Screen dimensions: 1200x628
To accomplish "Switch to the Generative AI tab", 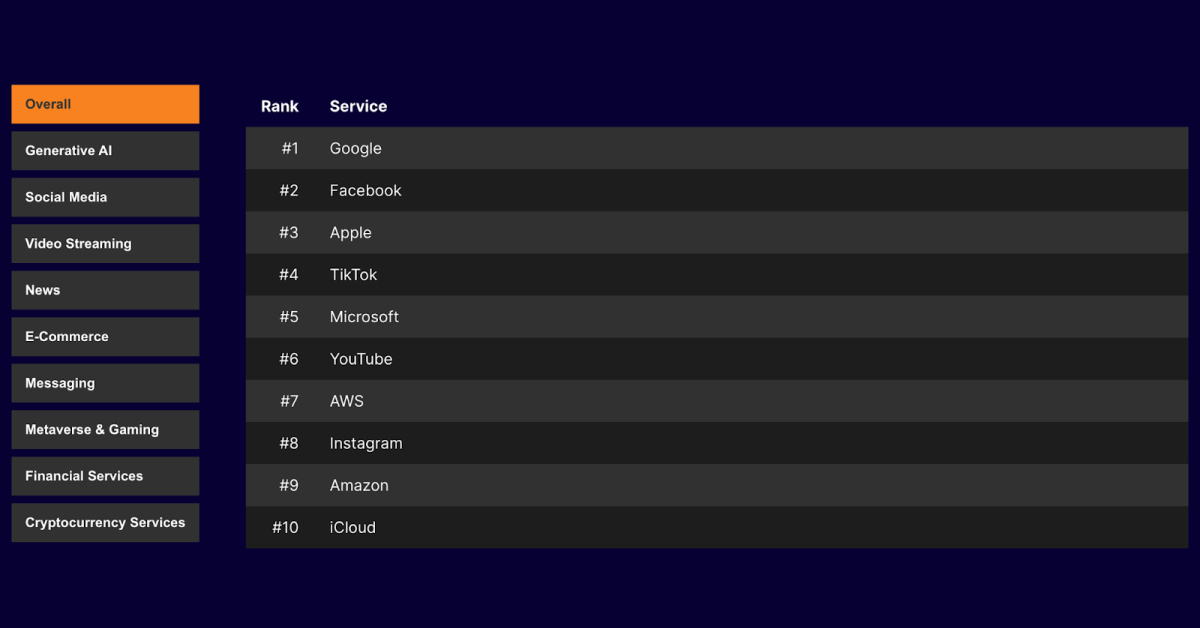I will click(105, 151).
